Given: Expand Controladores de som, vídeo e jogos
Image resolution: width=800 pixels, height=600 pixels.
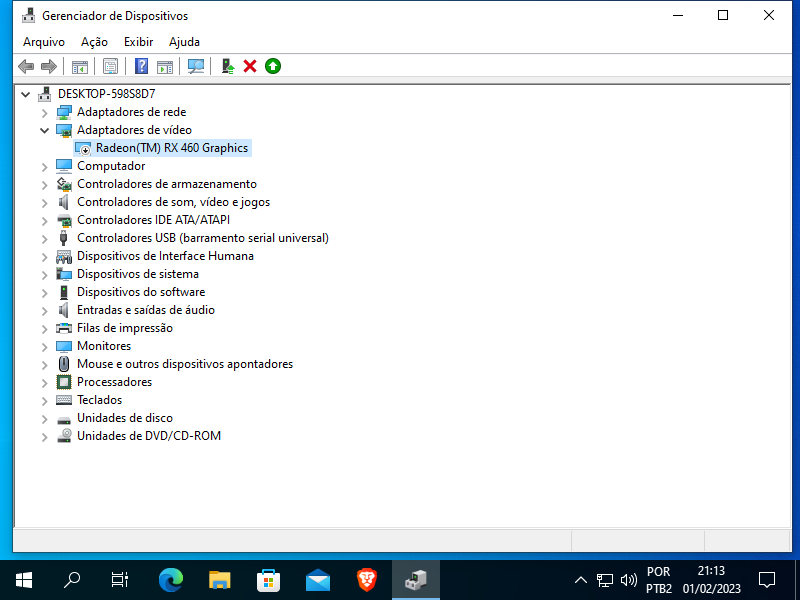Looking at the screenshot, I should 44,203.
